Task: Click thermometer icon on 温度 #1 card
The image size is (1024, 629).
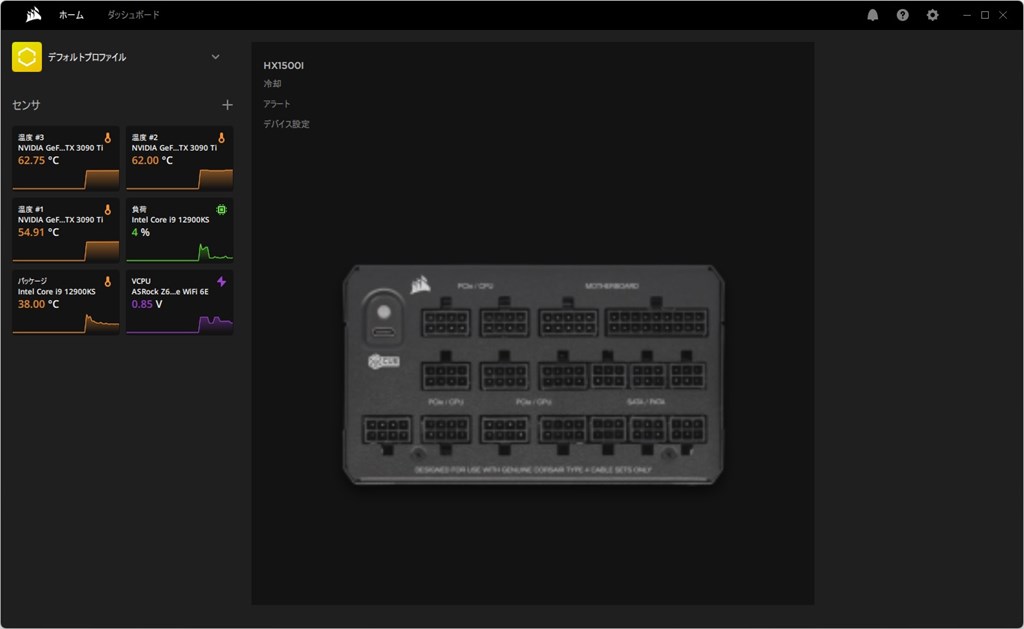Action: pos(108,210)
